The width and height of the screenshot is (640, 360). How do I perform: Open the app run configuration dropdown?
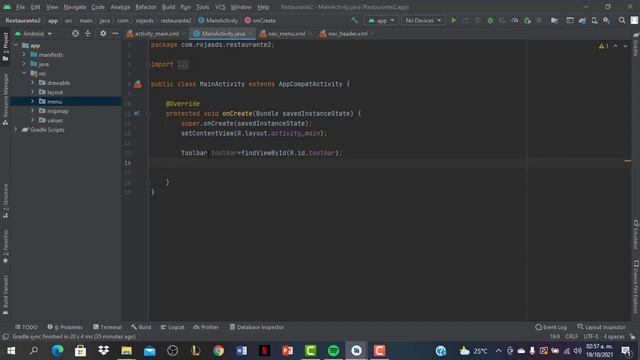pos(381,20)
